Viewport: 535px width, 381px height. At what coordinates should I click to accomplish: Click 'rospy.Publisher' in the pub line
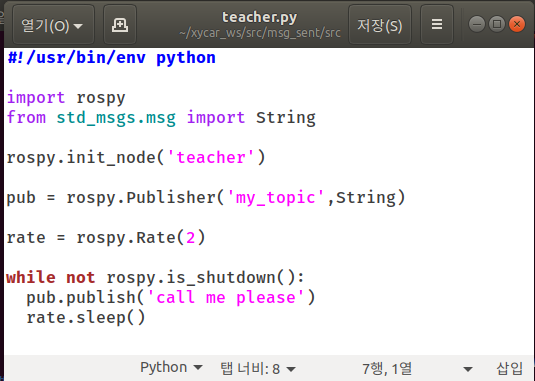[x=141, y=198]
